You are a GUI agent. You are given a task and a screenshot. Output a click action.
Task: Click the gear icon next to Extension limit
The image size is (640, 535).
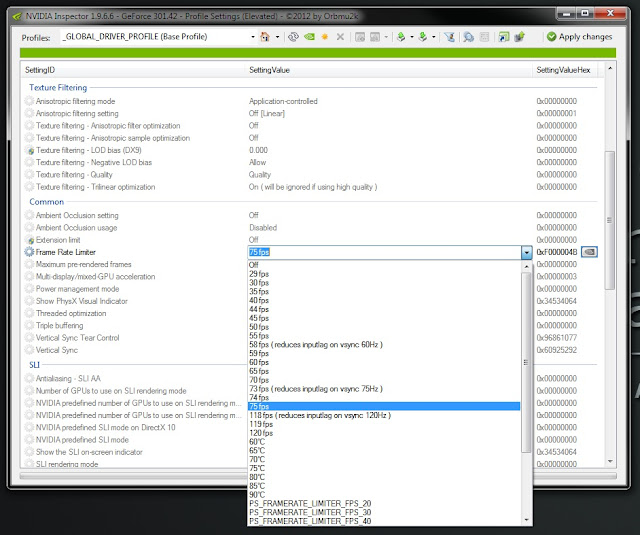pyautogui.click(x=30, y=240)
